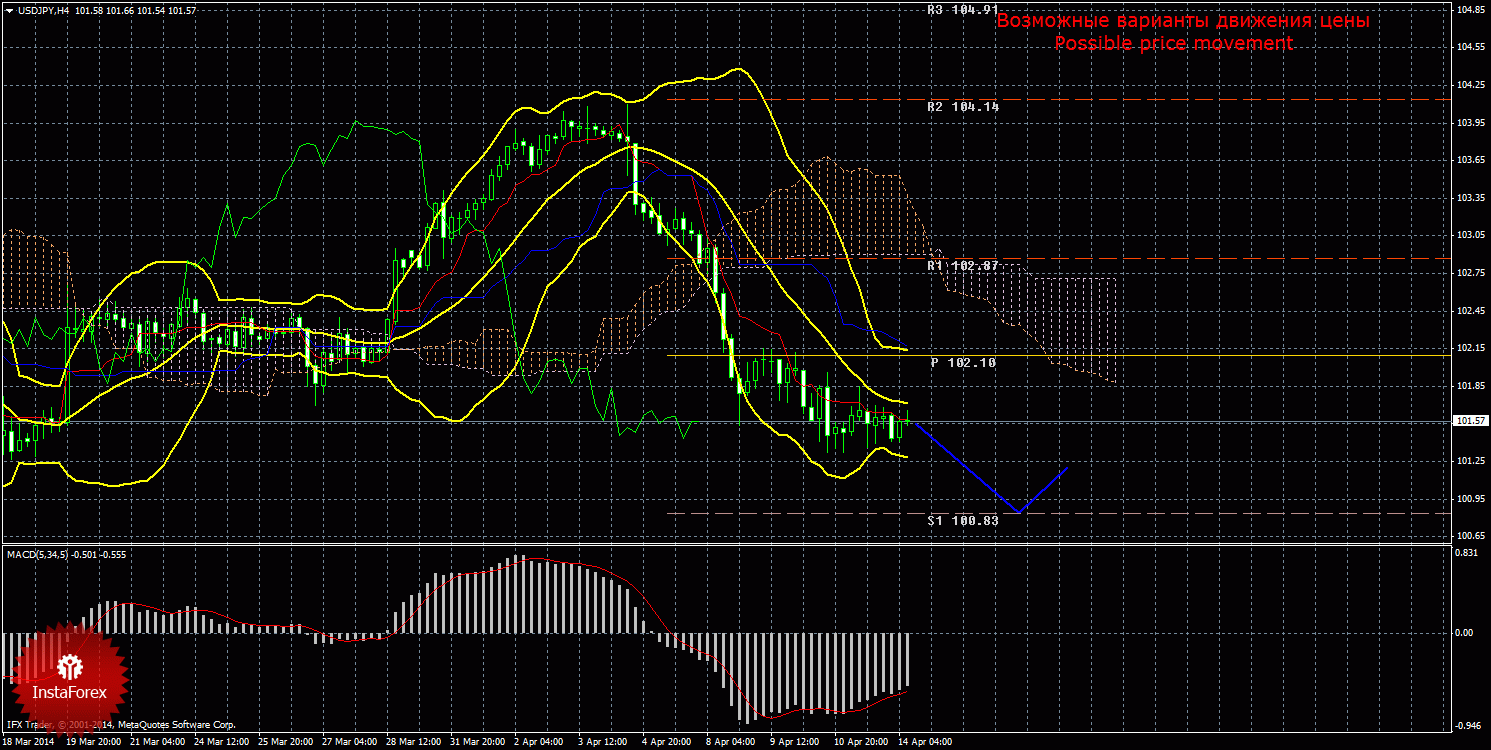Screen dimensions: 1491x750
Task: Select the R3 104.91 resistance label
Action: pyautogui.click(x=963, y=10)
